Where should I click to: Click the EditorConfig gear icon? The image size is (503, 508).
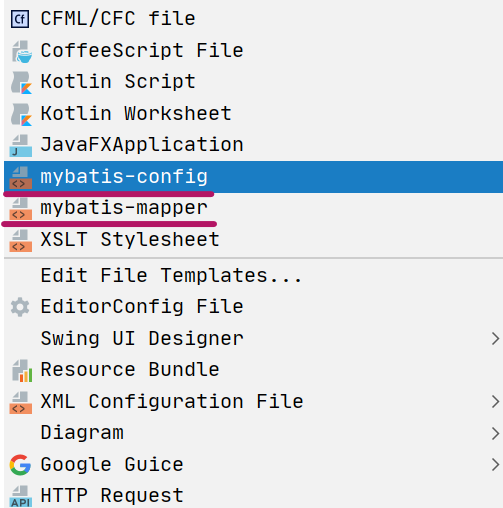click(x=20, y=307)
